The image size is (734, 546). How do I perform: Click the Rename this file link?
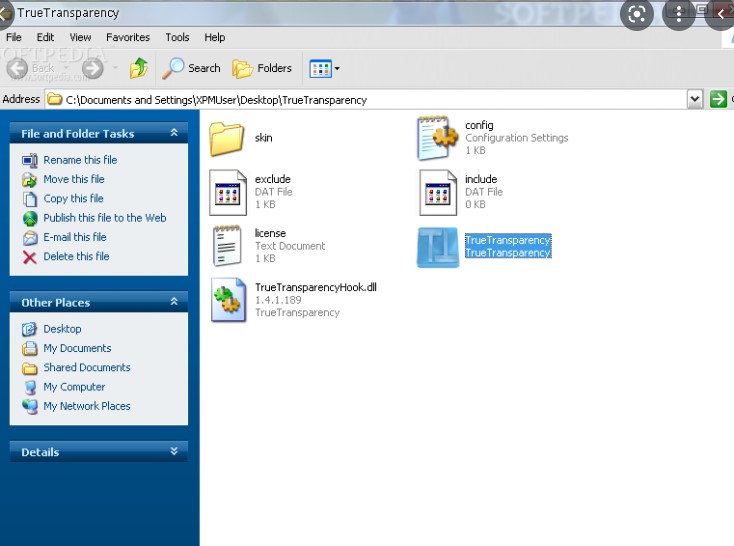(x=80, y=160)
